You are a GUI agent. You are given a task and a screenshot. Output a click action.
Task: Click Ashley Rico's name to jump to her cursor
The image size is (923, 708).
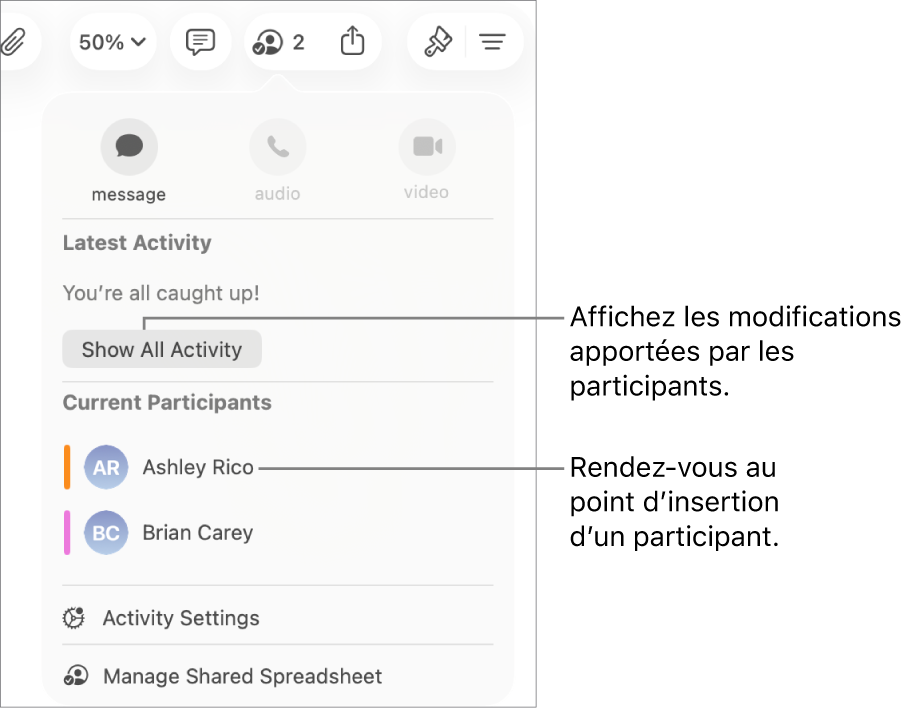click(x=197, y=467)
